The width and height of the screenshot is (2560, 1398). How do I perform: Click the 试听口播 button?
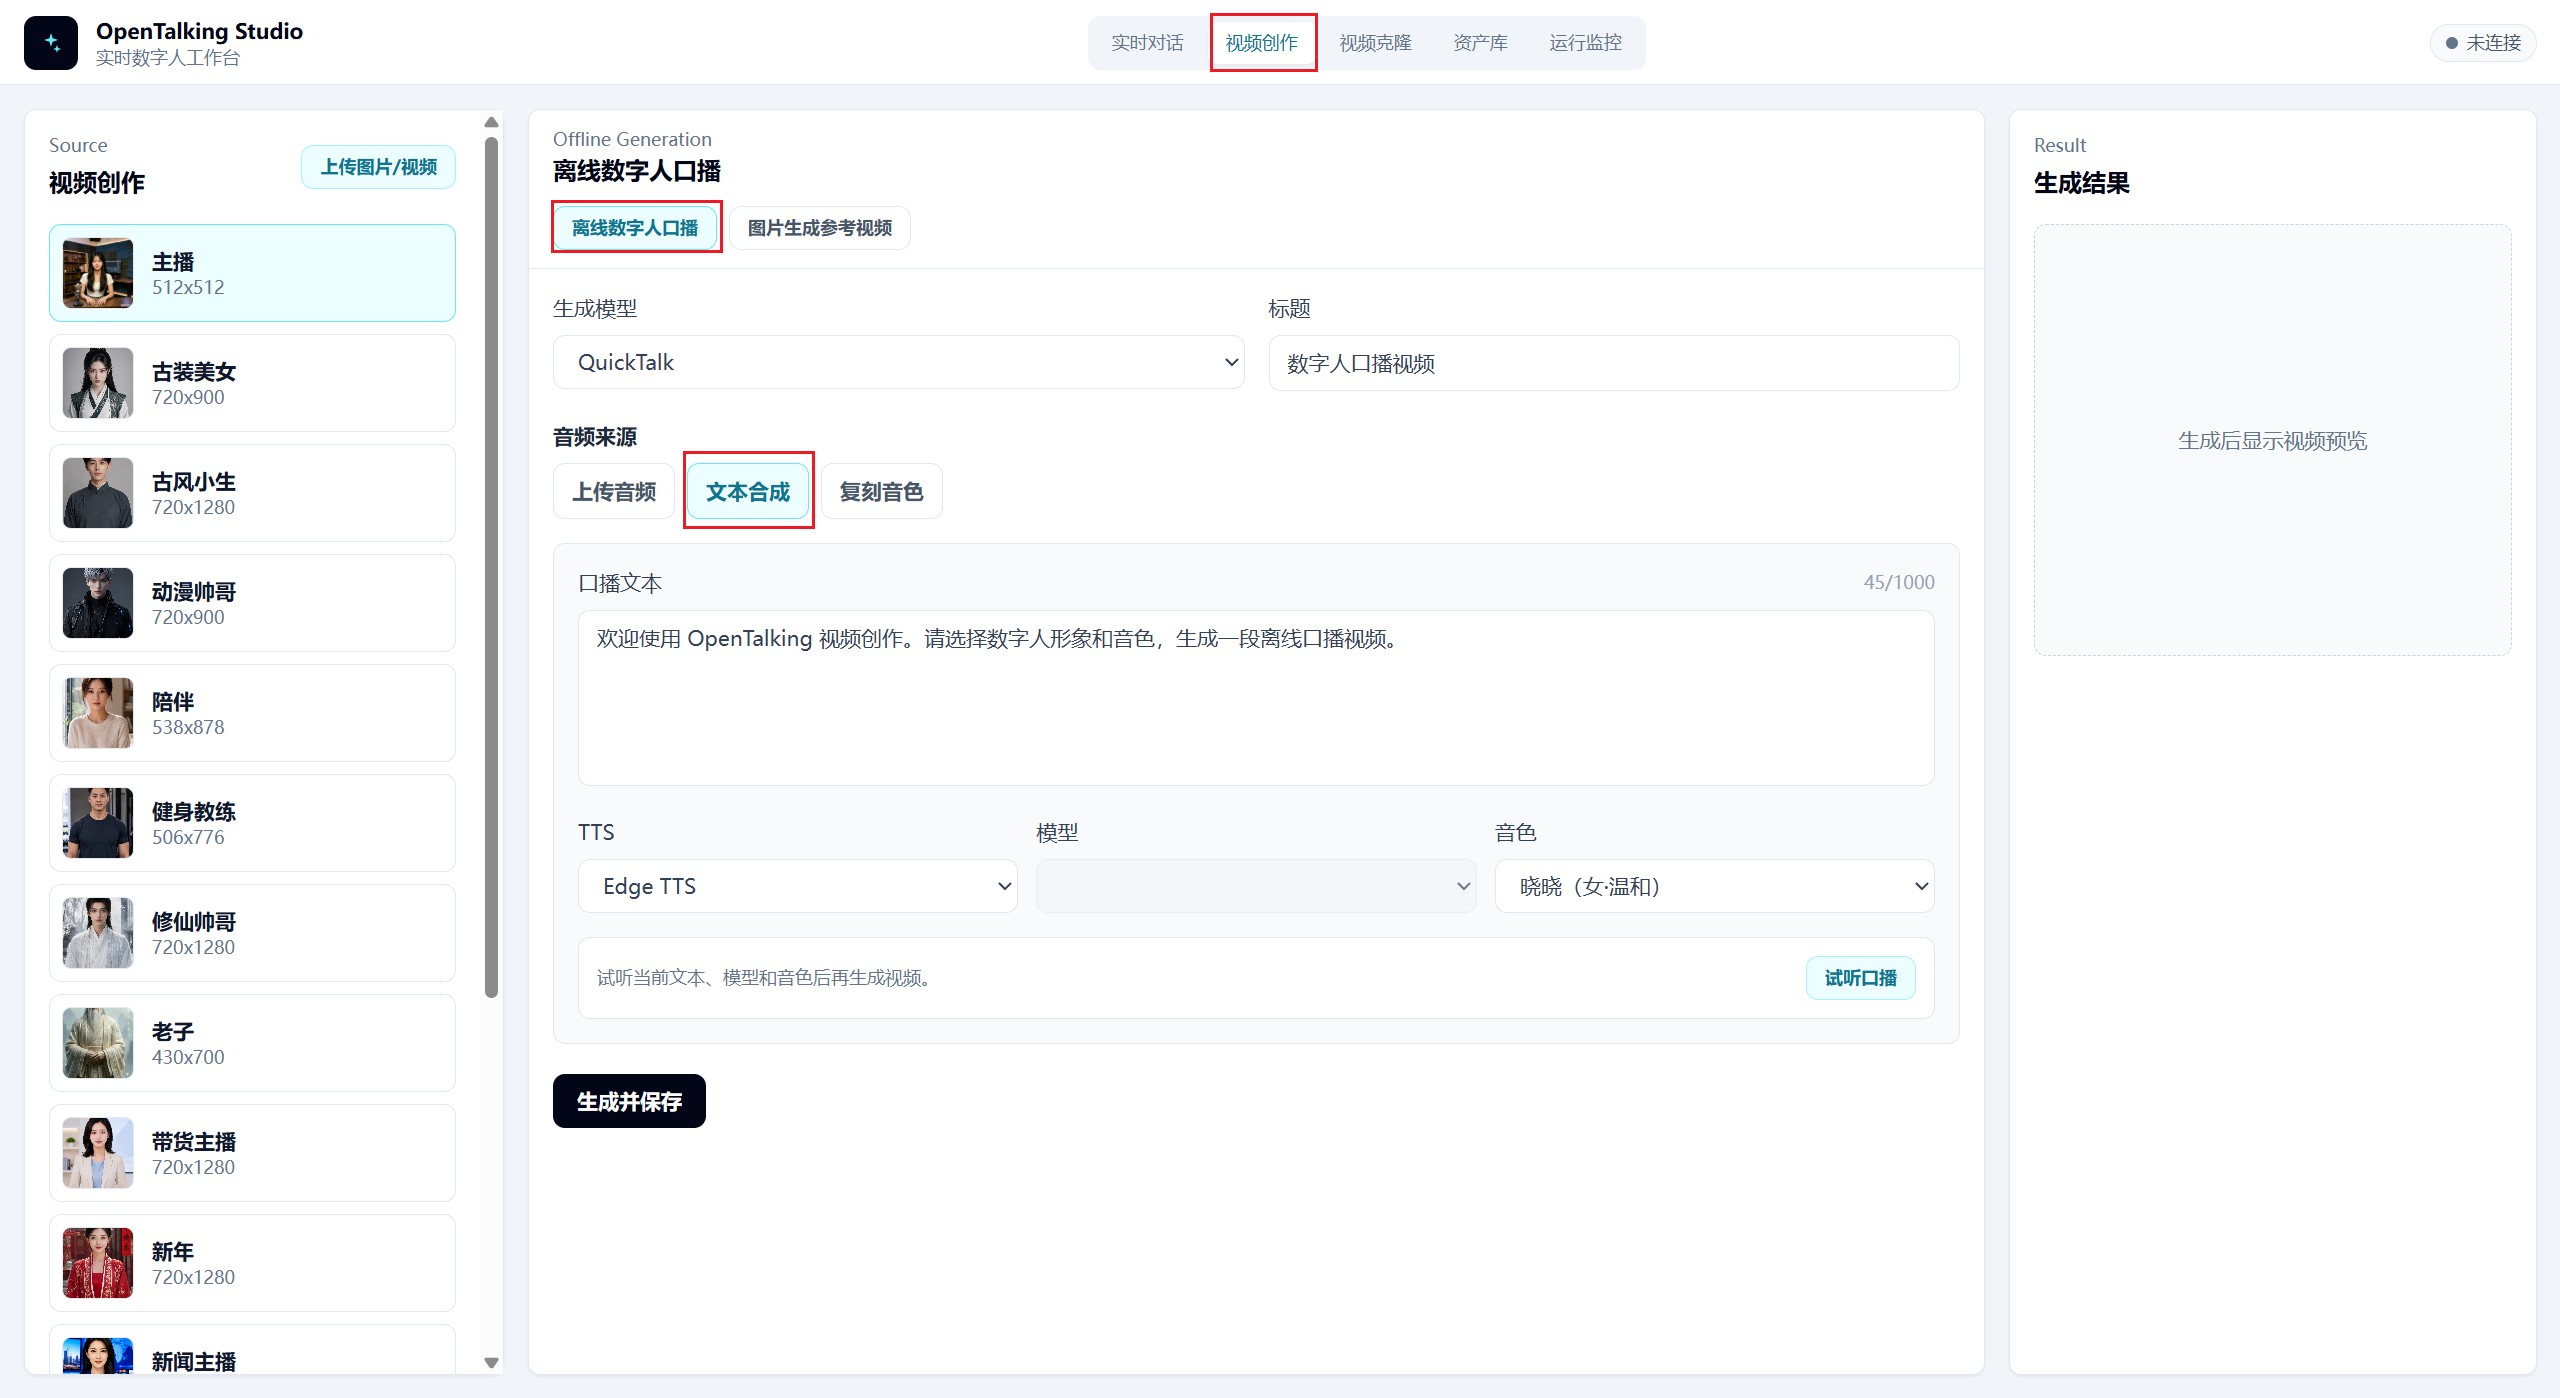[1861, 978]
